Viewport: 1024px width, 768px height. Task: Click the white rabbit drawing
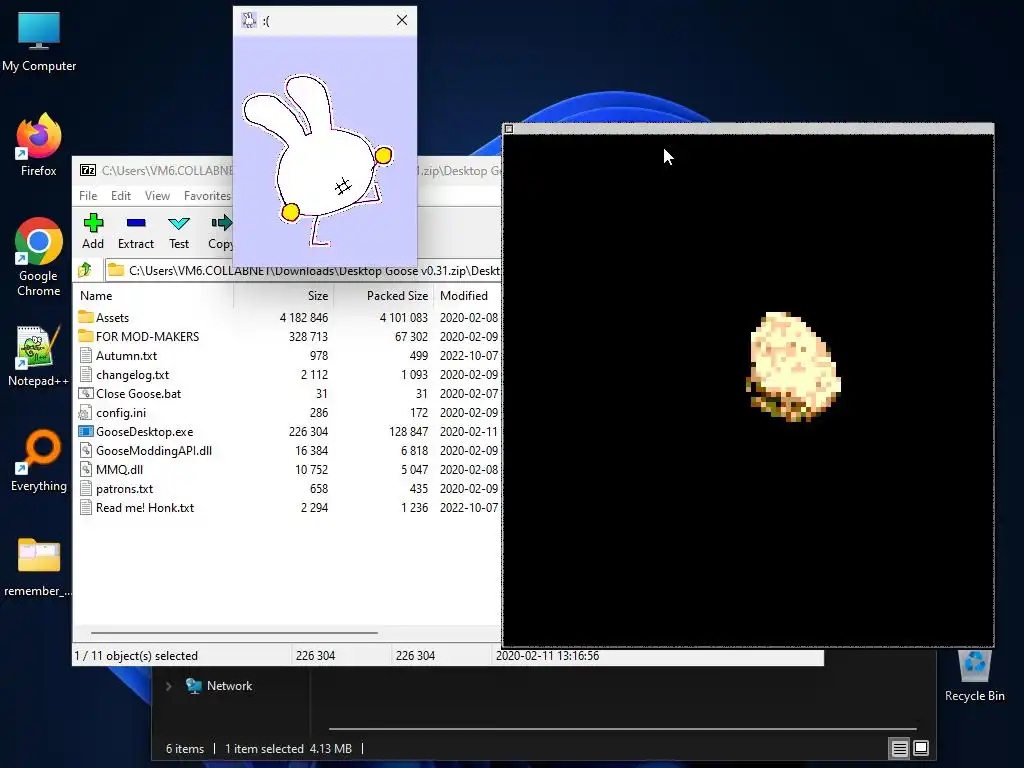click(x=318, y=159)
